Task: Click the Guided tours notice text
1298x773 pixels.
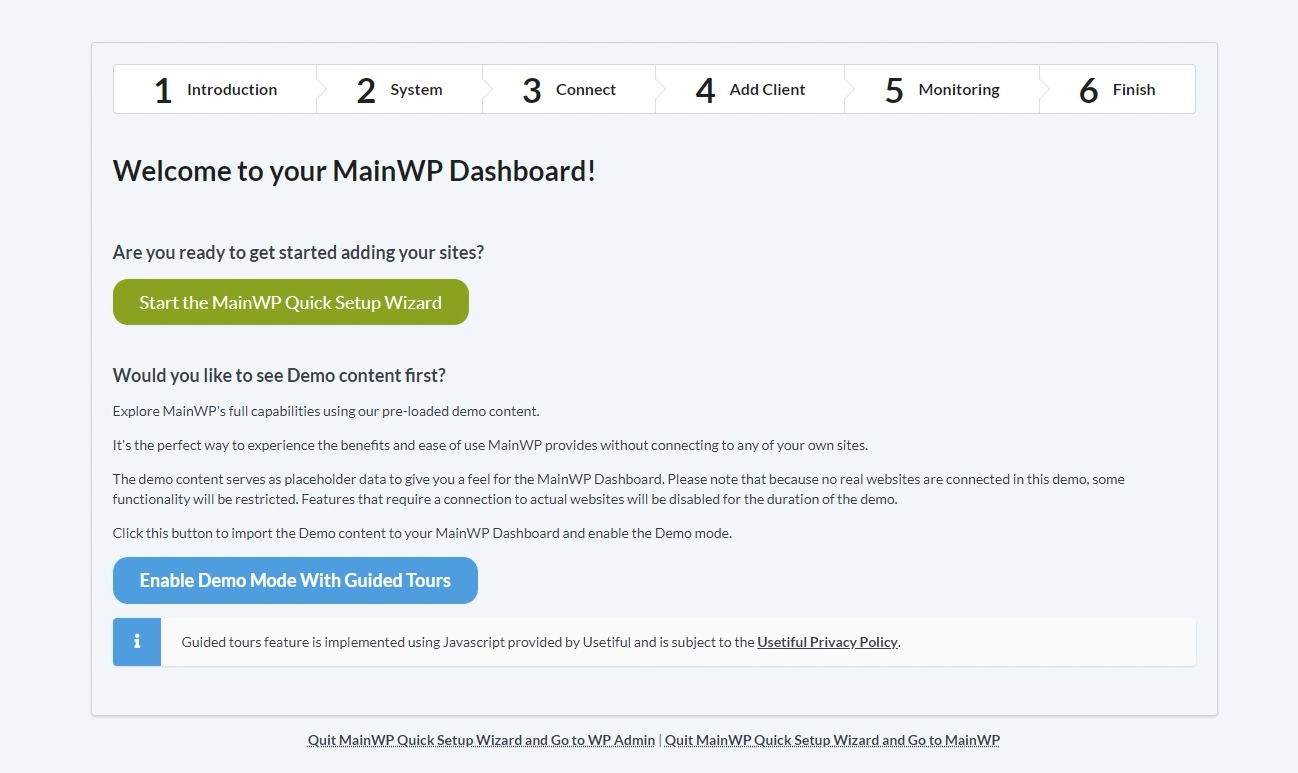Action: pos(541,642)
